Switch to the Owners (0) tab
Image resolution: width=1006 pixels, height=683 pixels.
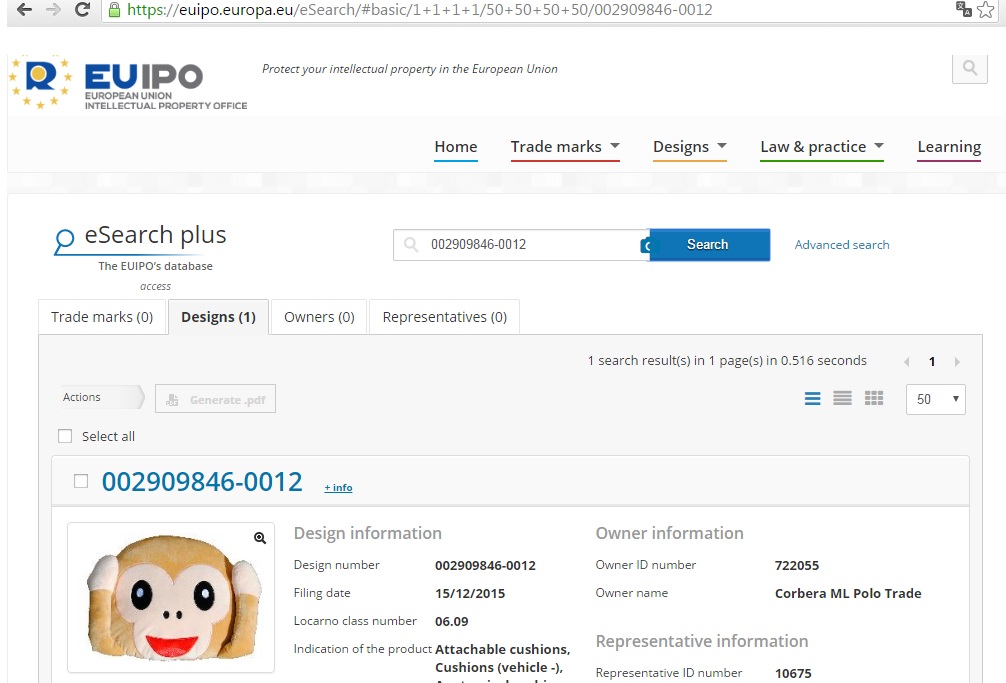319,317
